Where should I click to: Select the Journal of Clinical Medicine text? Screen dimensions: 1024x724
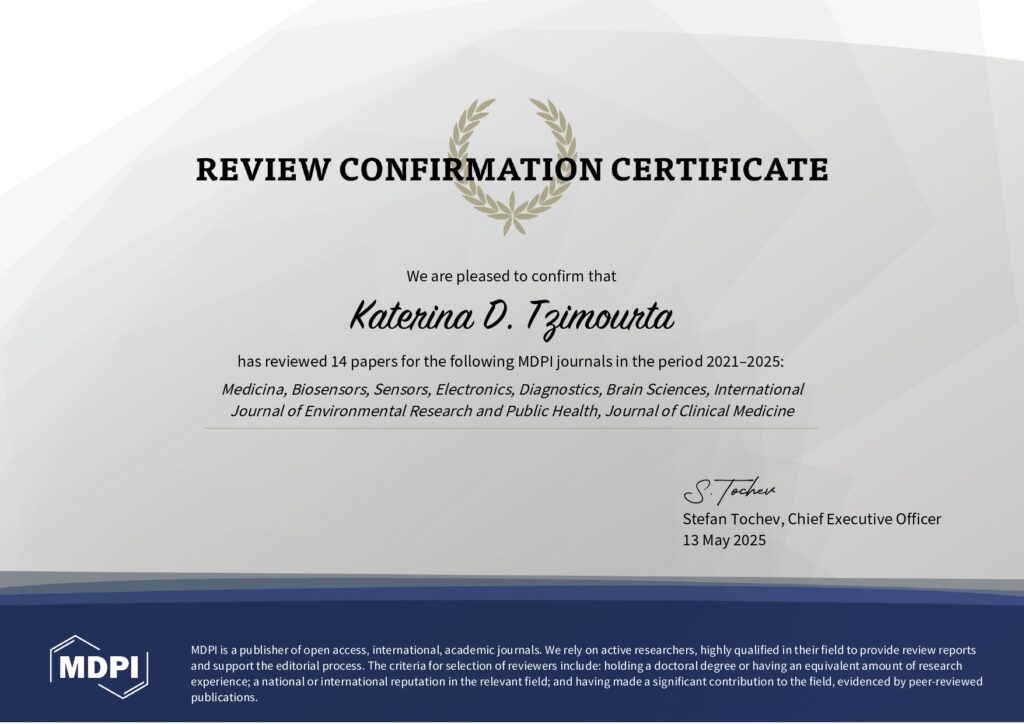[699, 411]
